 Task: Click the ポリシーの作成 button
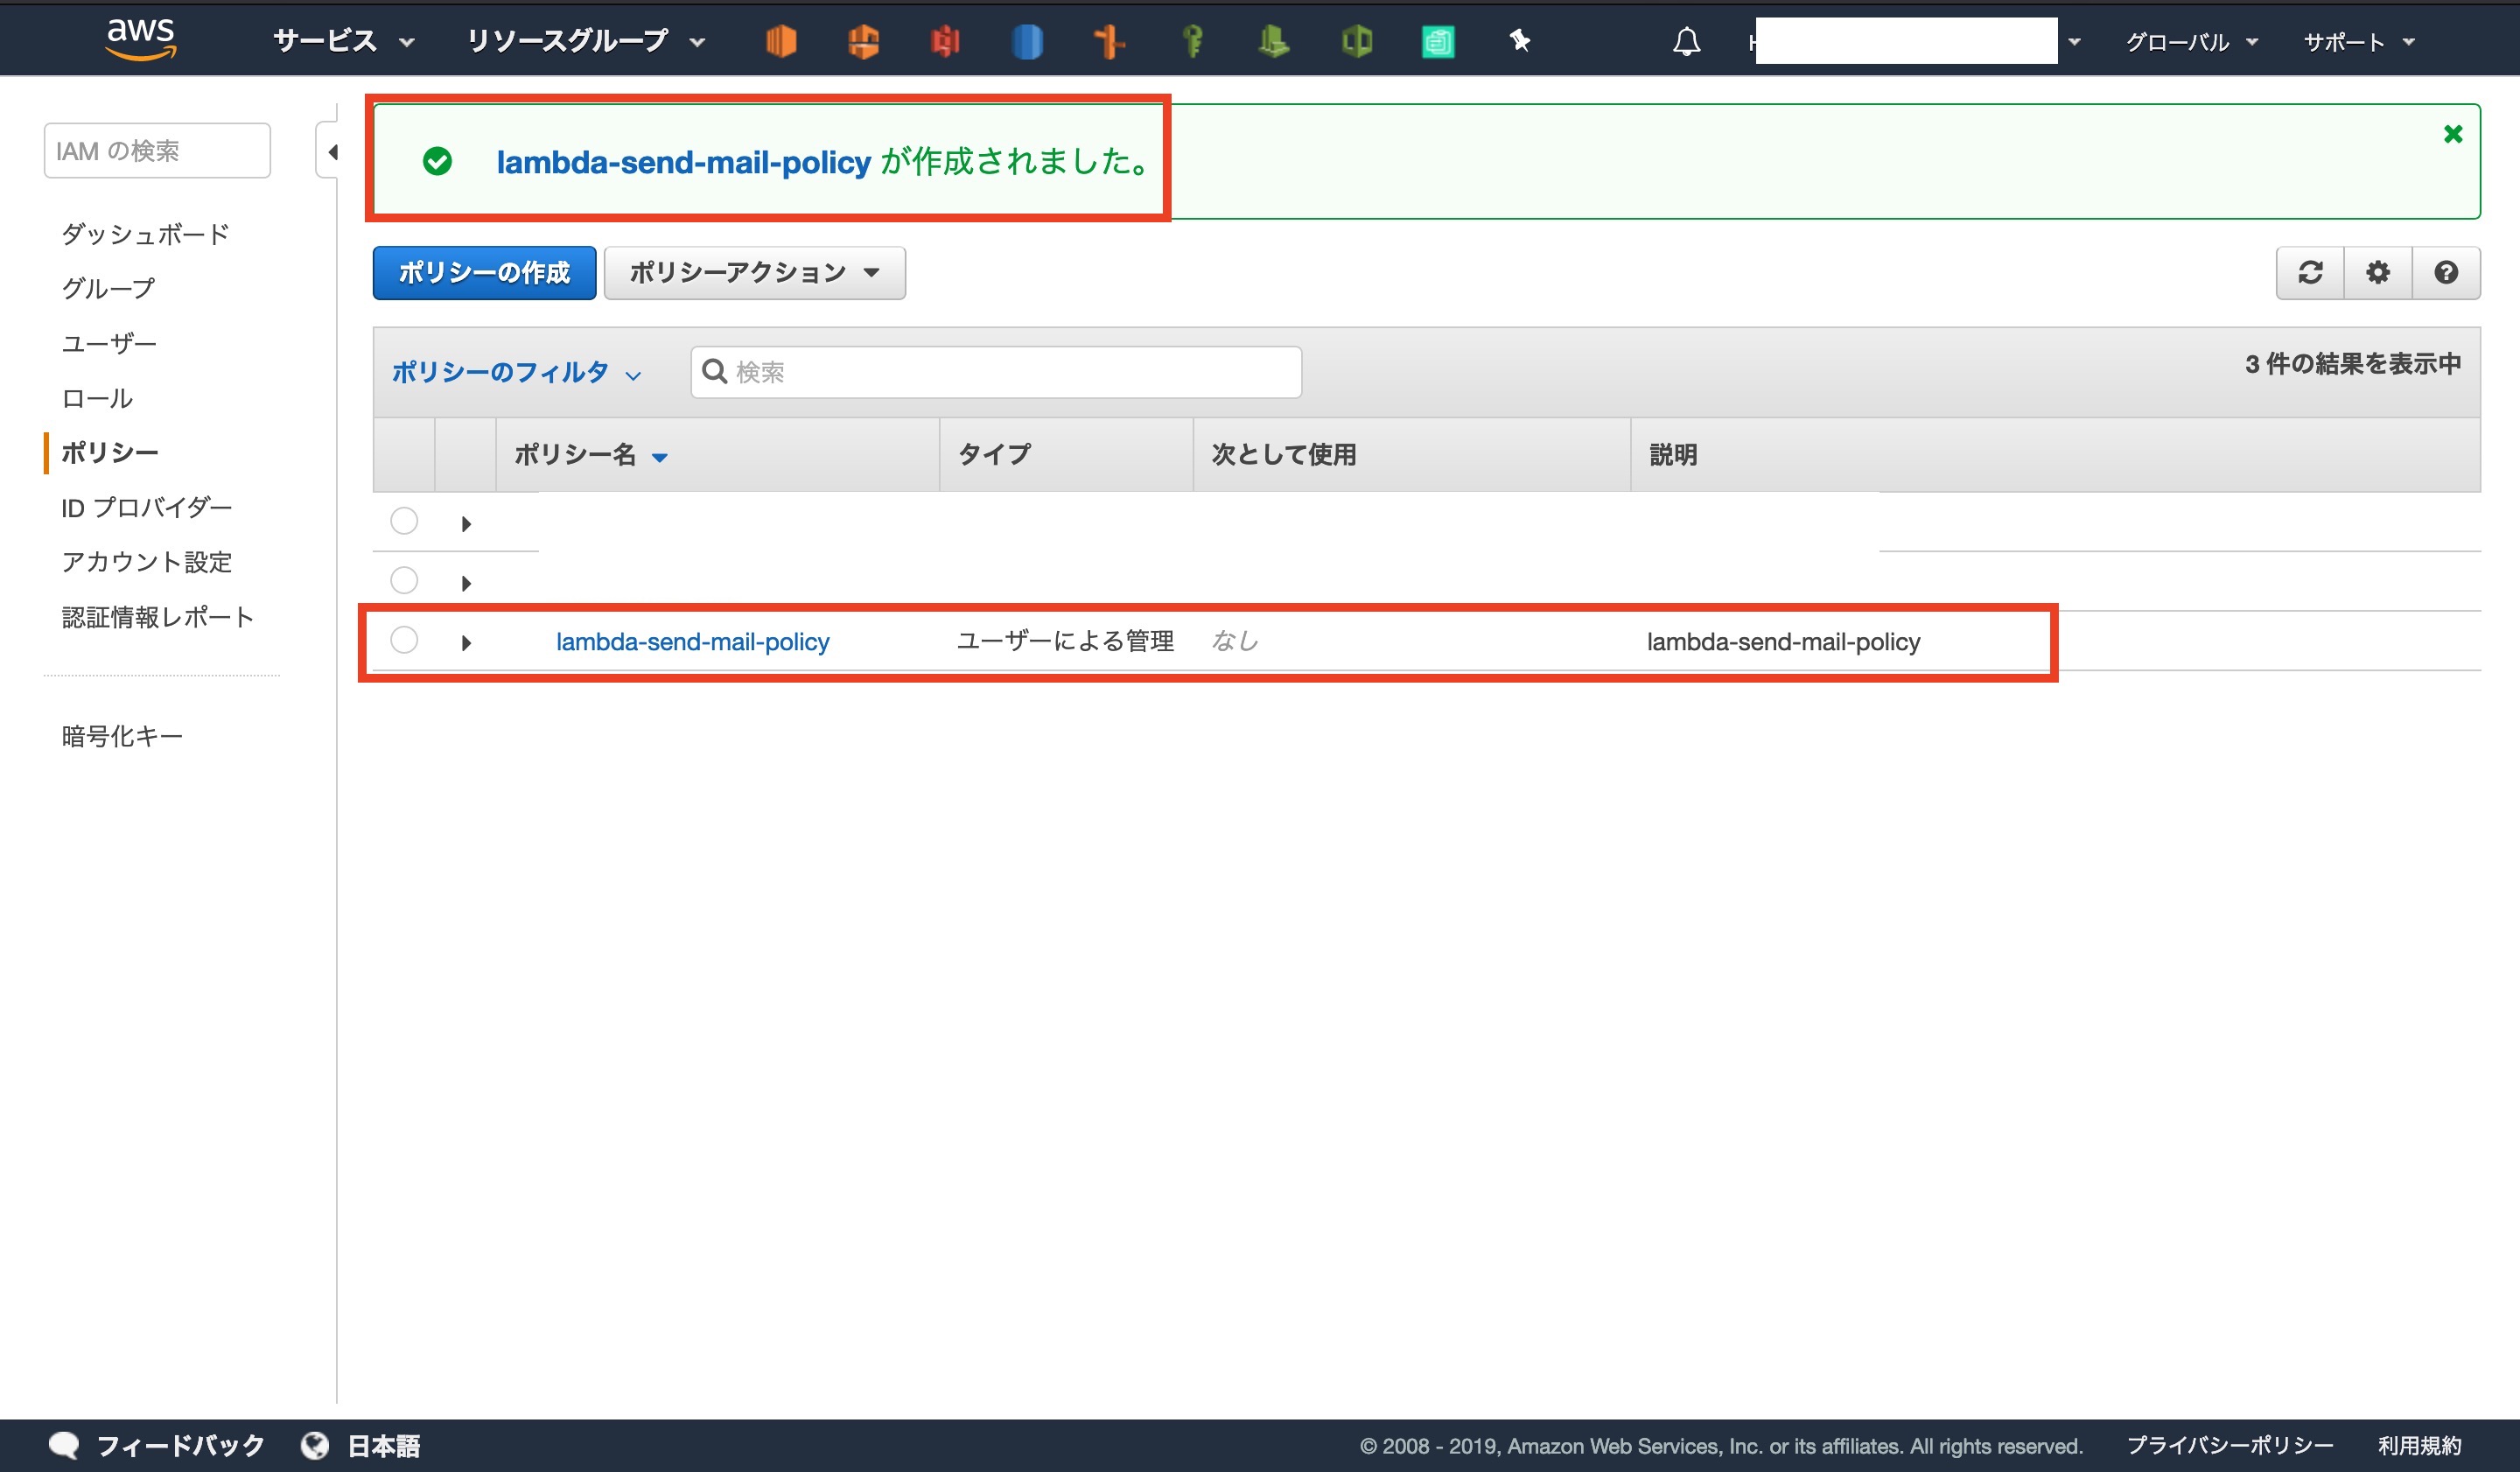pos(484,272)
